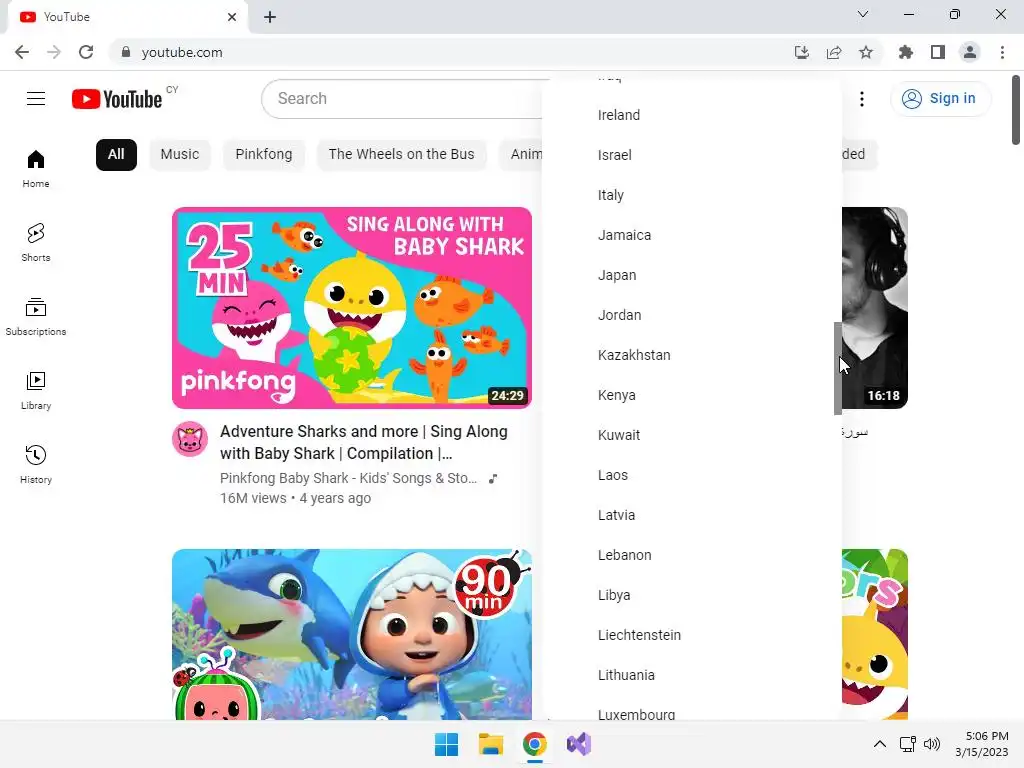Open Library from the sidebar
1024x768 pixels.
[x=36, y=391]
